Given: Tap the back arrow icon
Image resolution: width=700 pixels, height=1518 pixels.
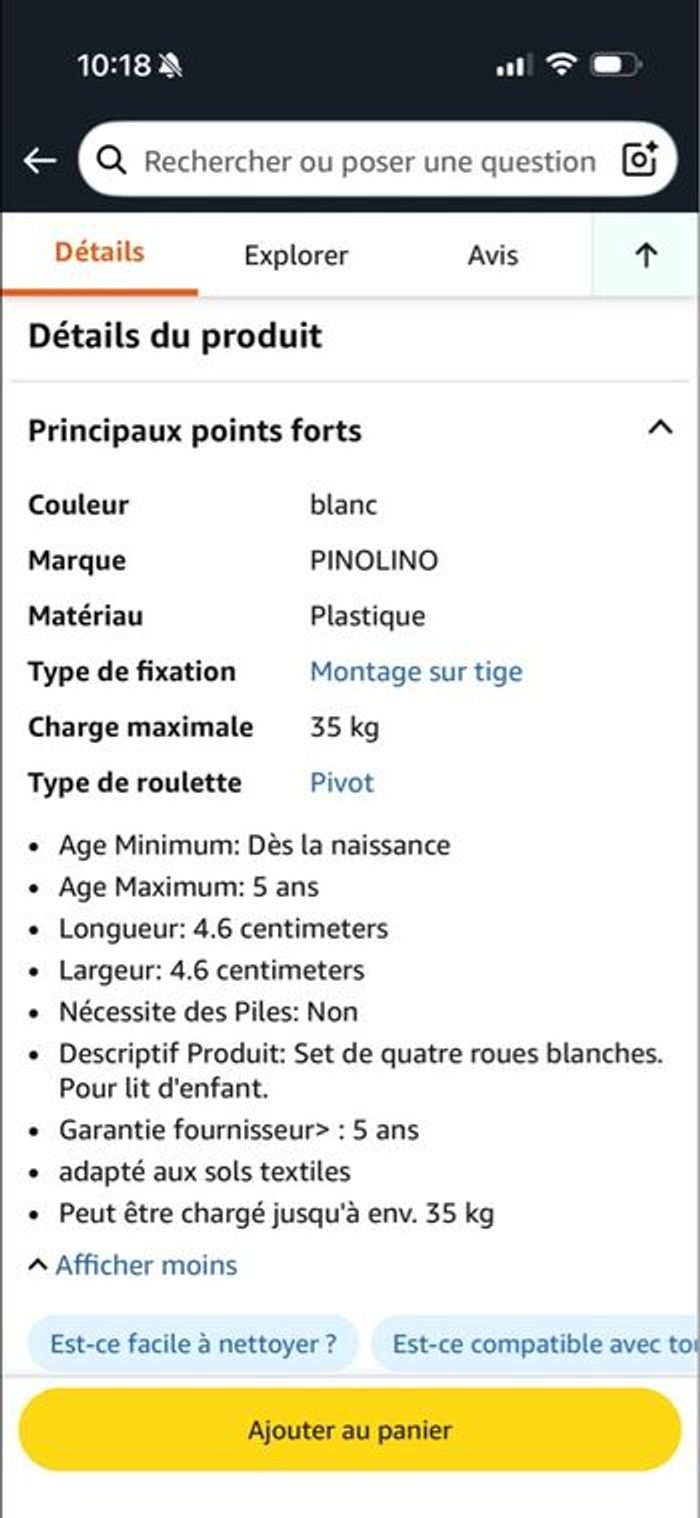Looking at the screenshot, I should pyautogui.click(x=40, y=160).
